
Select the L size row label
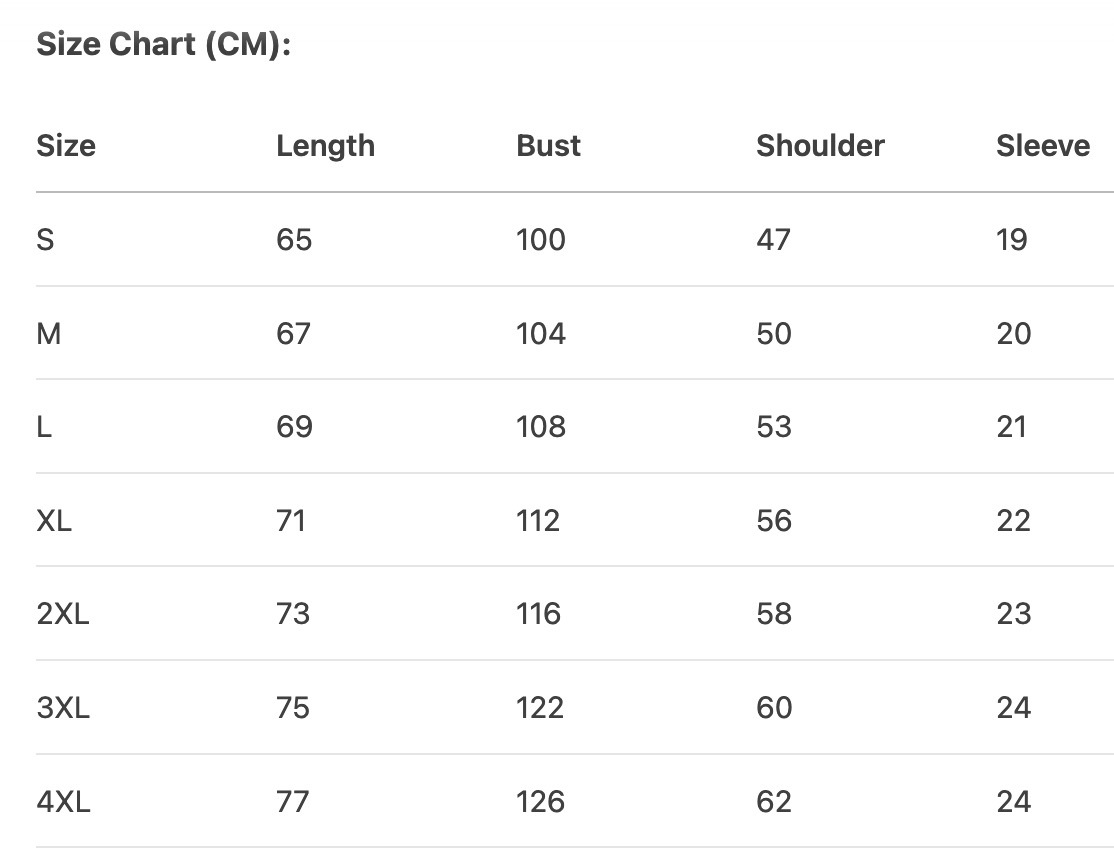click(44, 427)
